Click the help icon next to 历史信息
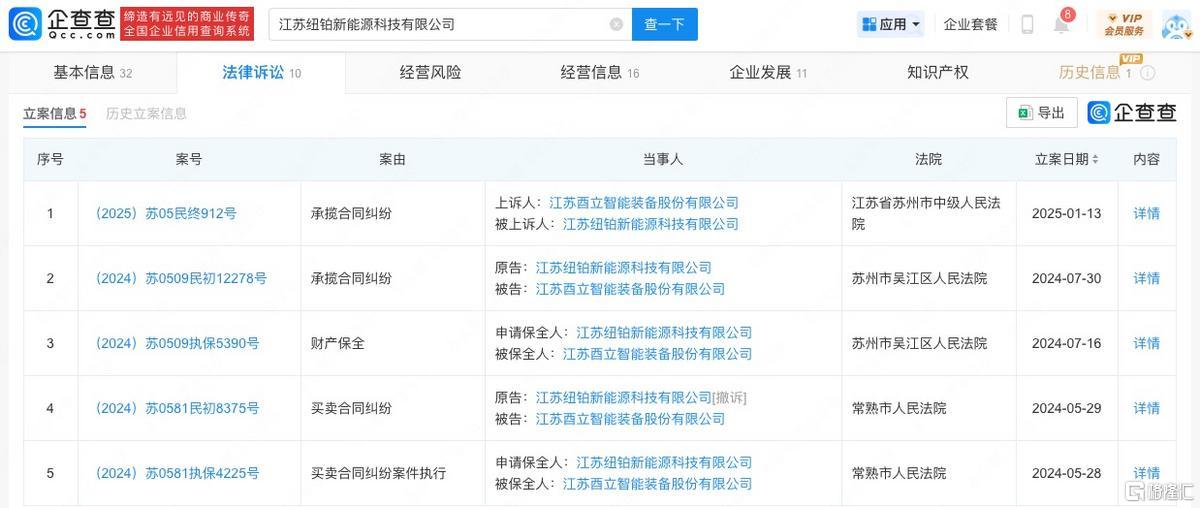Viewport: 1200px width, 508px height. click(1148, 73)
